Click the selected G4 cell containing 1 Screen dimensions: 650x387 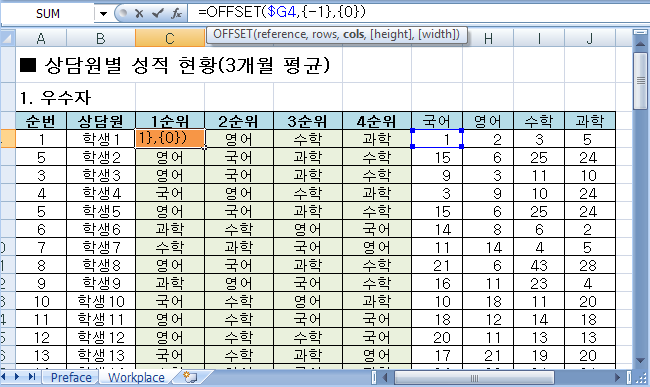coord(437,139)
